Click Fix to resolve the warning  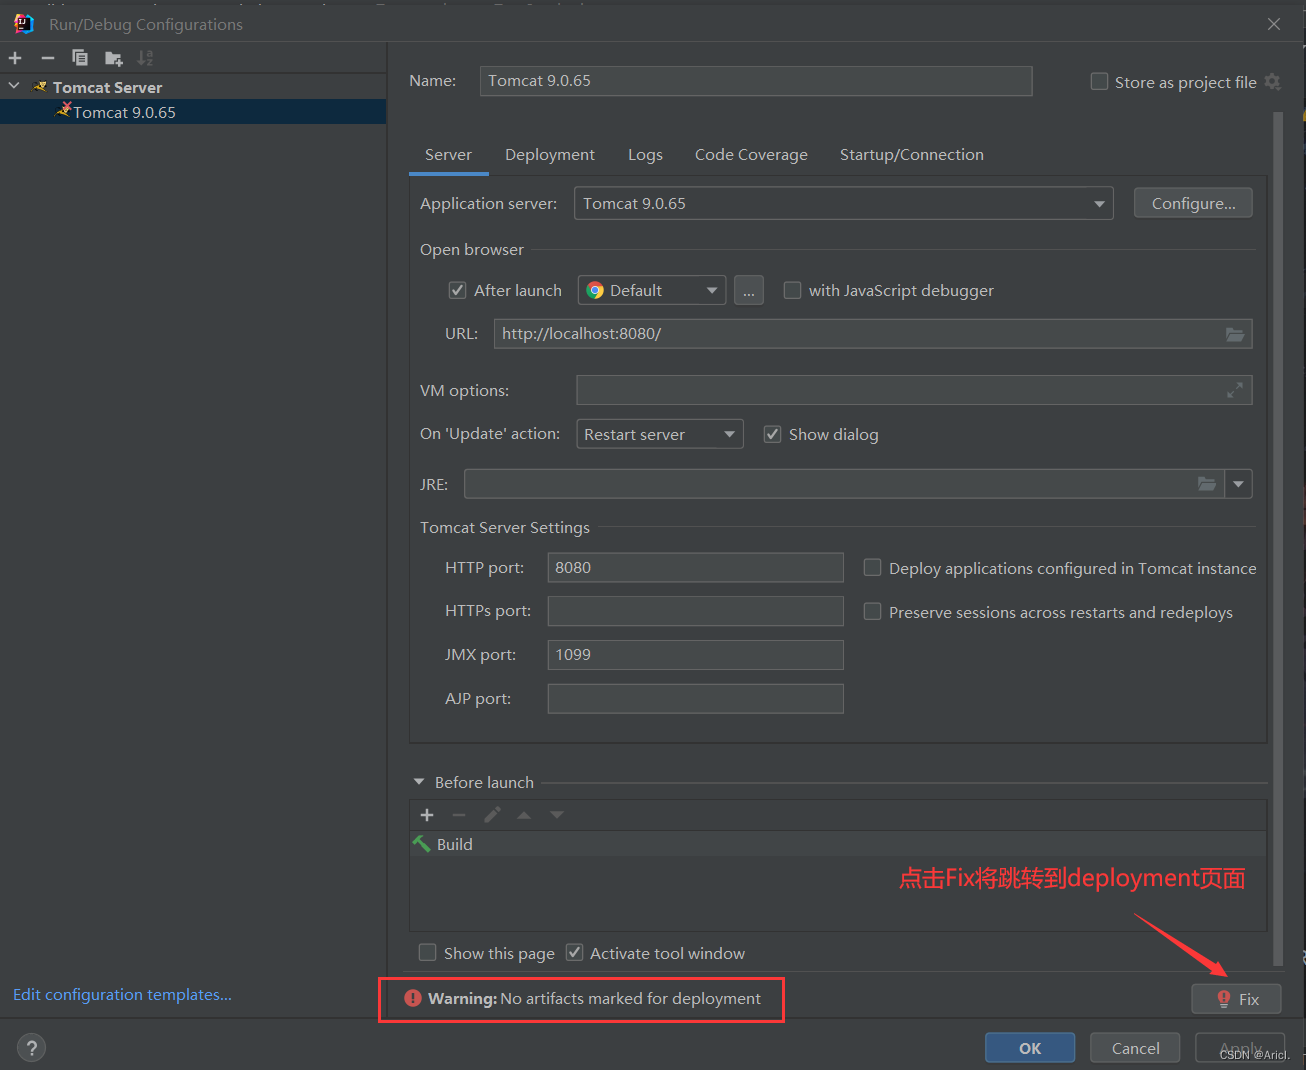[1236, 999]
